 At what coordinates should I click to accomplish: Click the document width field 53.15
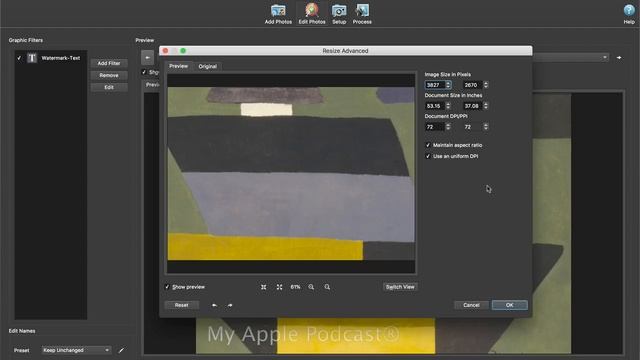(x=435, y=106)
